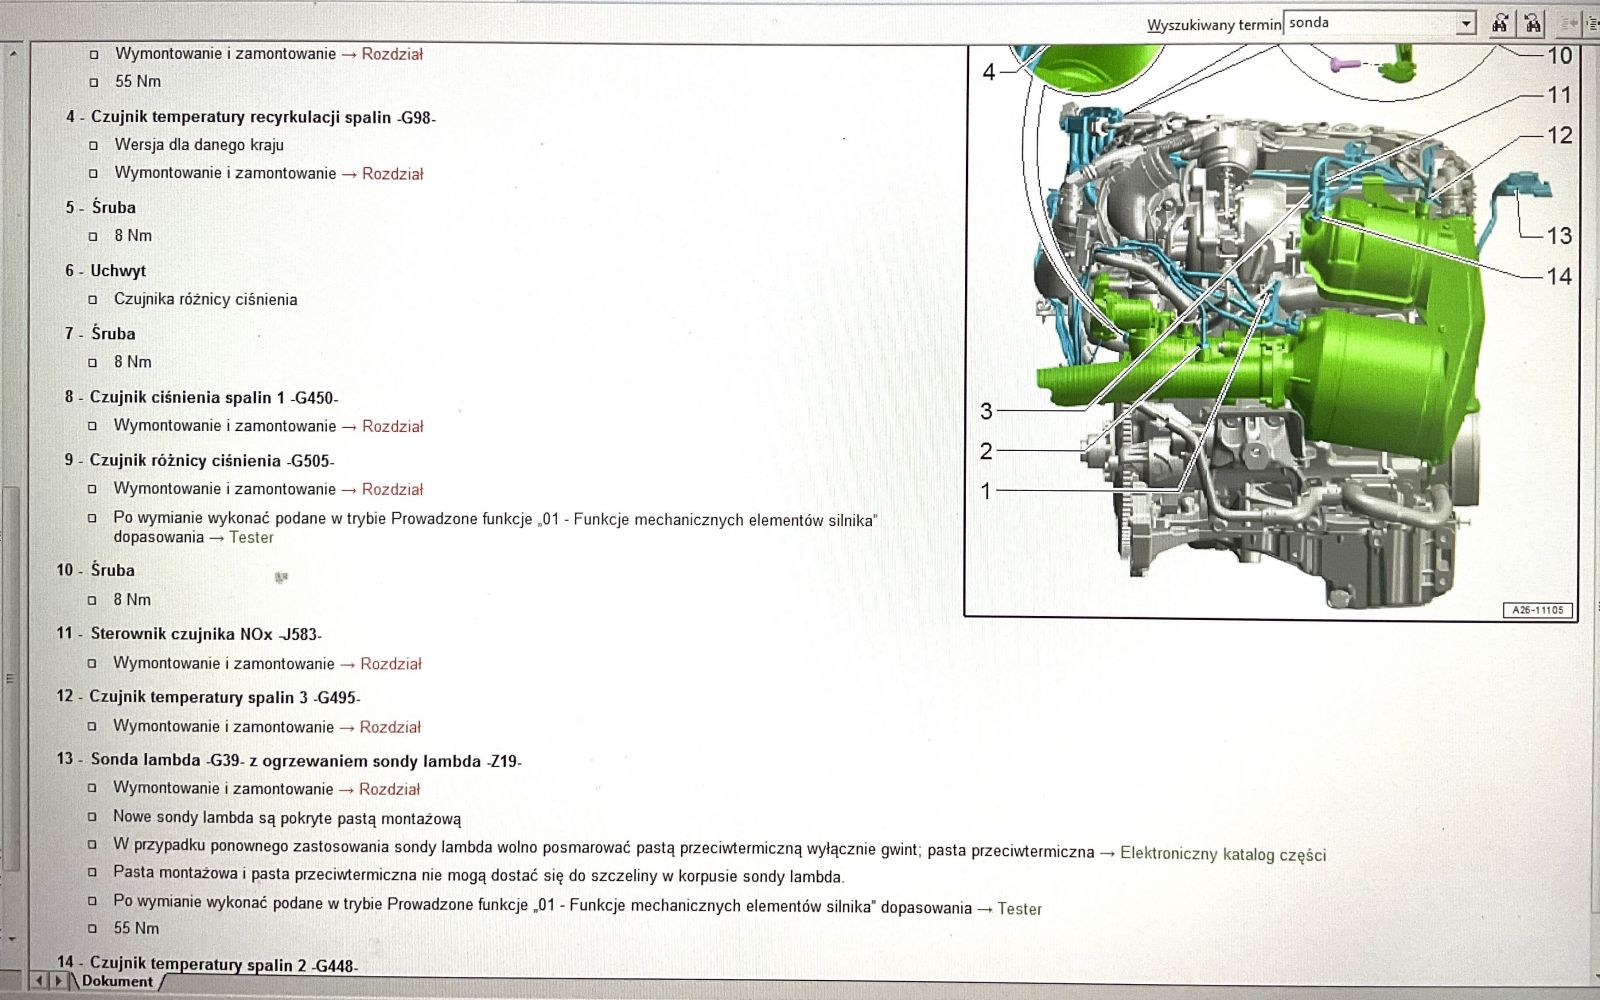Open Rozdział link under item 12 G495
Screen dimensions: 1600x1000
(x=390, y=727)
